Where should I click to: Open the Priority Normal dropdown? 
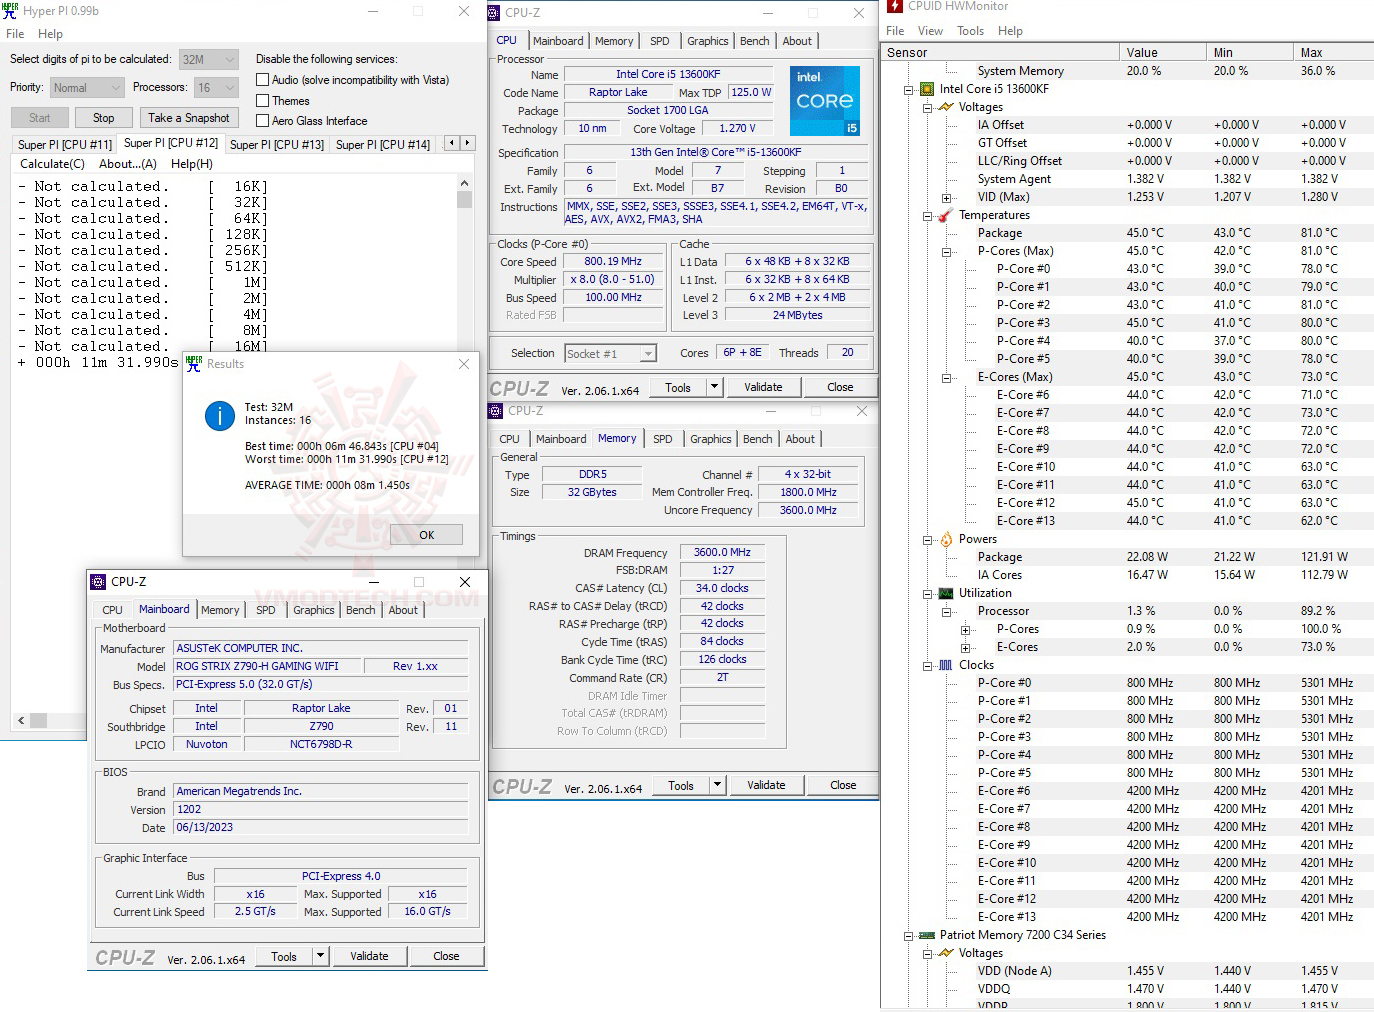click(x=87, y=88)
